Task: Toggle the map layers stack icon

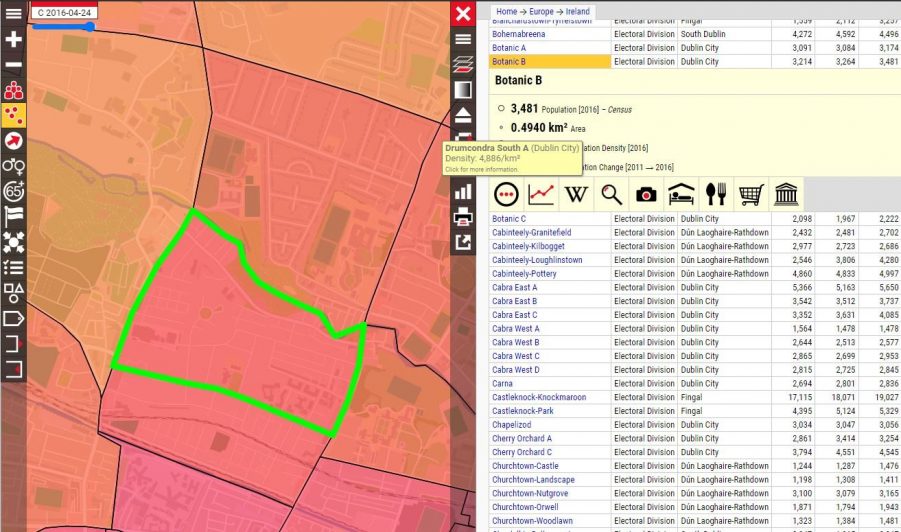Action: click(x=463, y=64)
